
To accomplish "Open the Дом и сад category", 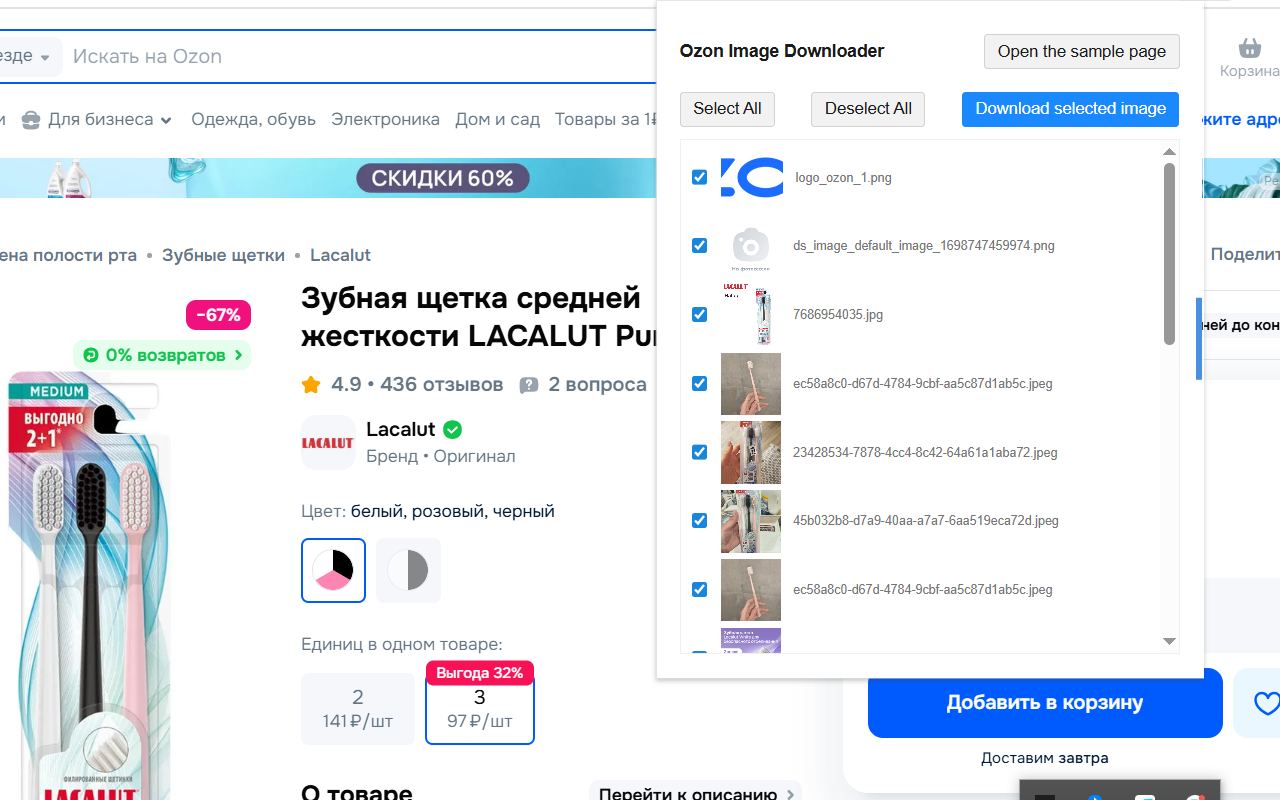I will coord(498,119).
